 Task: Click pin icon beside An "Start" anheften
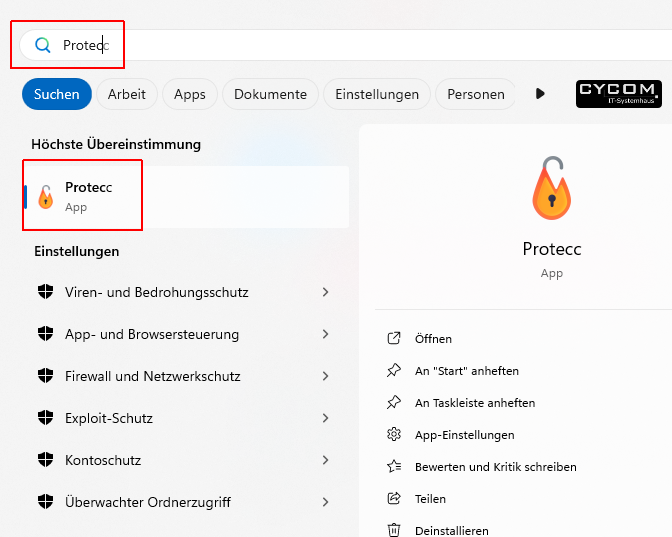[394, 370]
